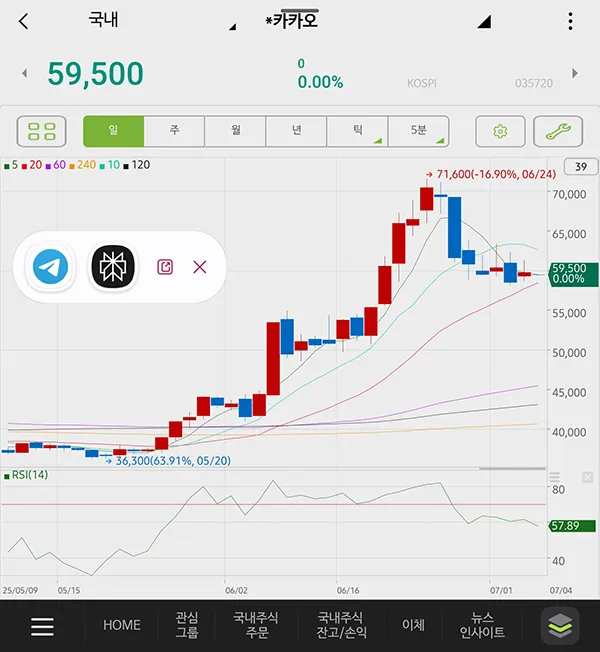Select the 일 daily chart tab

(114, 131)
